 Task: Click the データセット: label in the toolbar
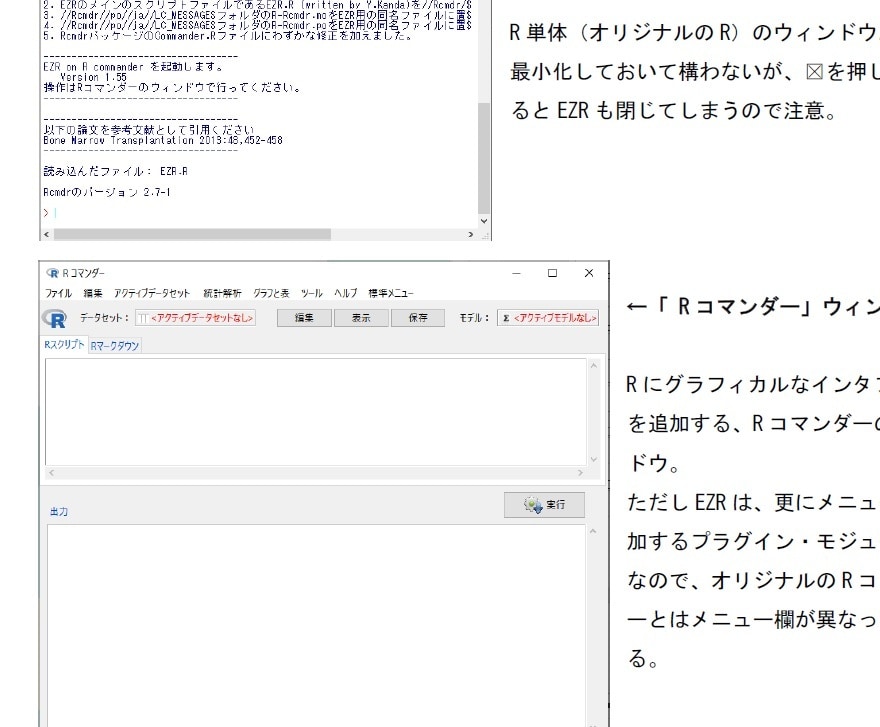click(104, 318)
